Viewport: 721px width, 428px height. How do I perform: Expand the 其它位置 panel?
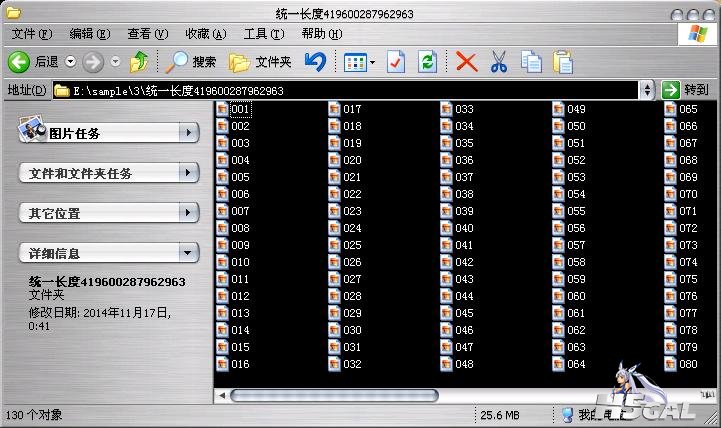[x=189, y=213]
